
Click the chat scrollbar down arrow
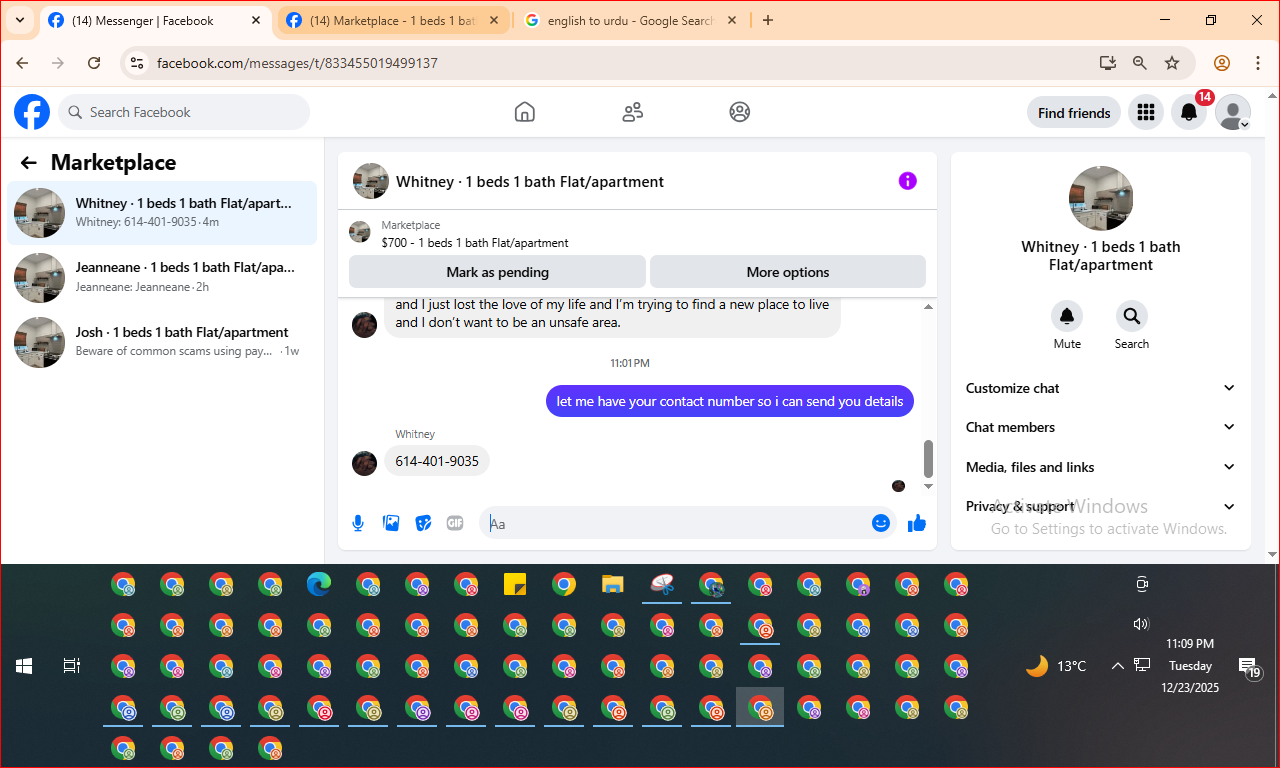(928, 486)
